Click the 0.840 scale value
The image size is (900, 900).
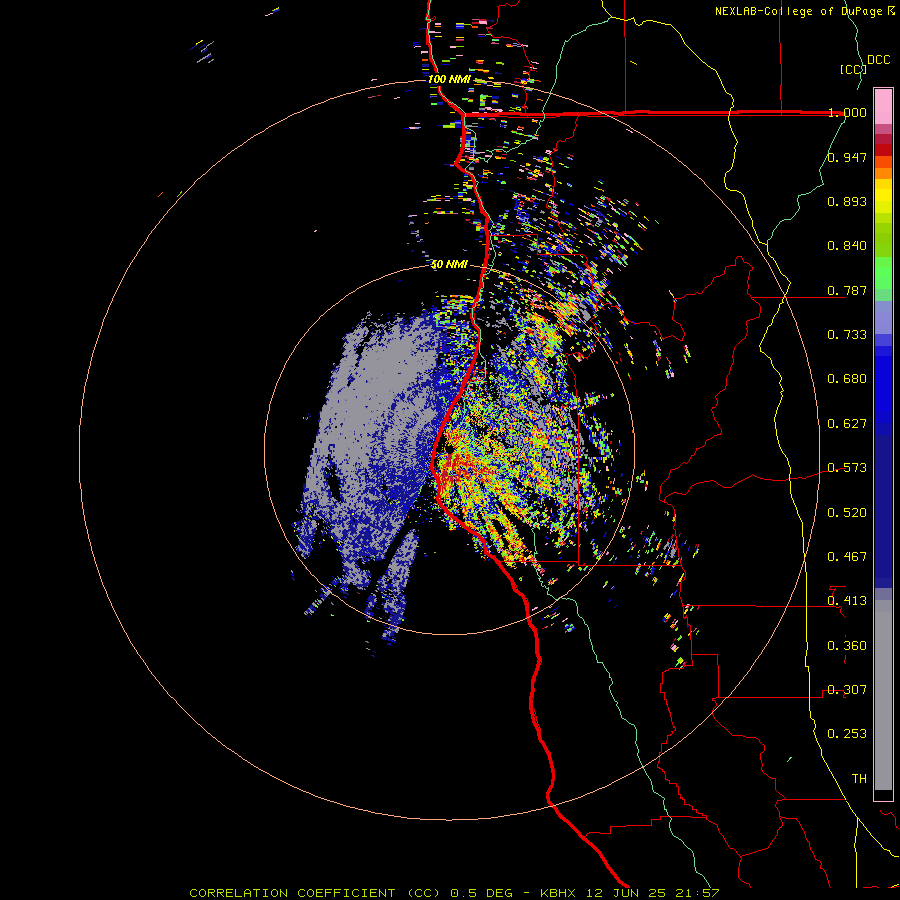coord(847,246)
